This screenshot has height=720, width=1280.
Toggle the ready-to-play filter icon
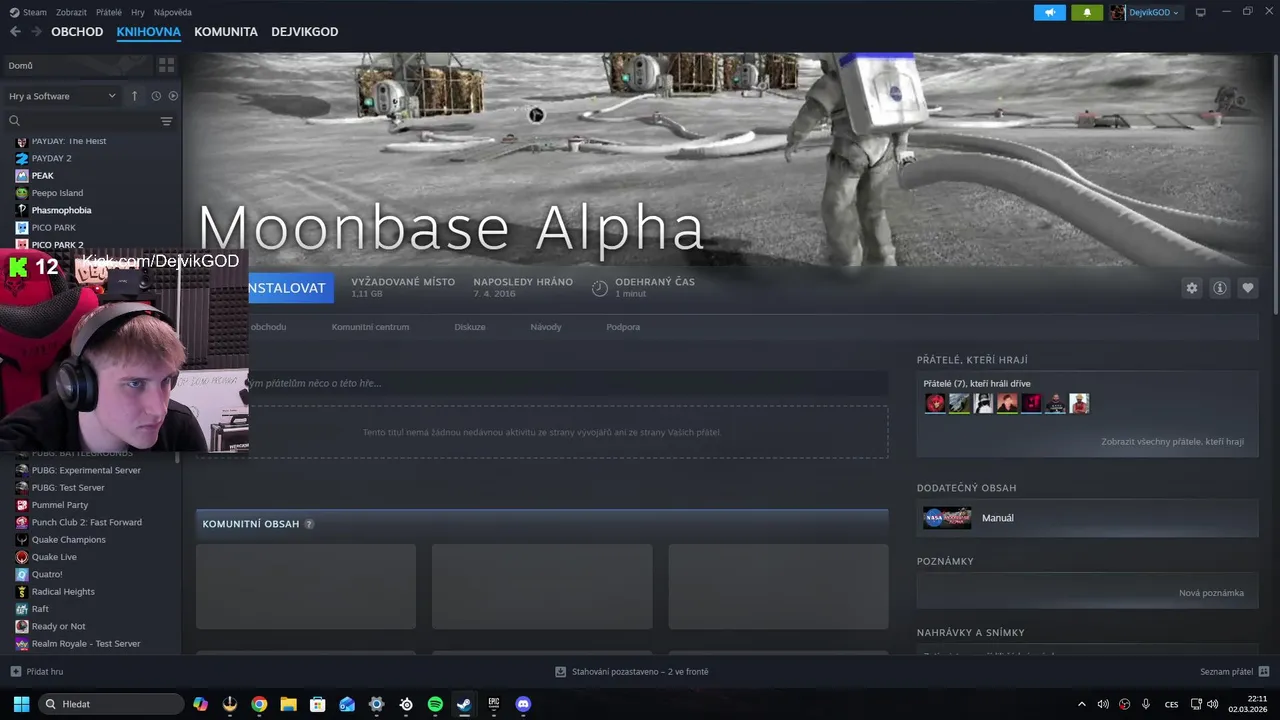pos(173,96)
